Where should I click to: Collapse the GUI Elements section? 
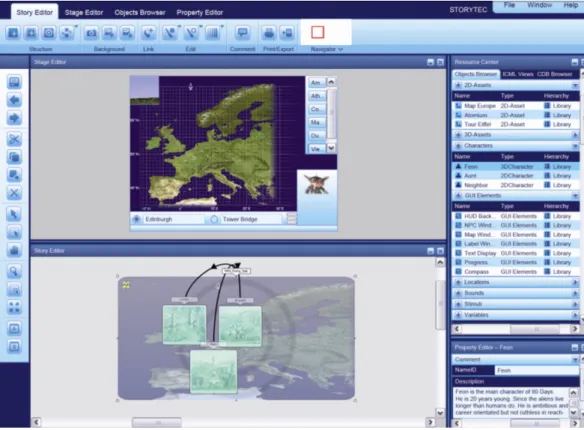(x=575, y=196)
